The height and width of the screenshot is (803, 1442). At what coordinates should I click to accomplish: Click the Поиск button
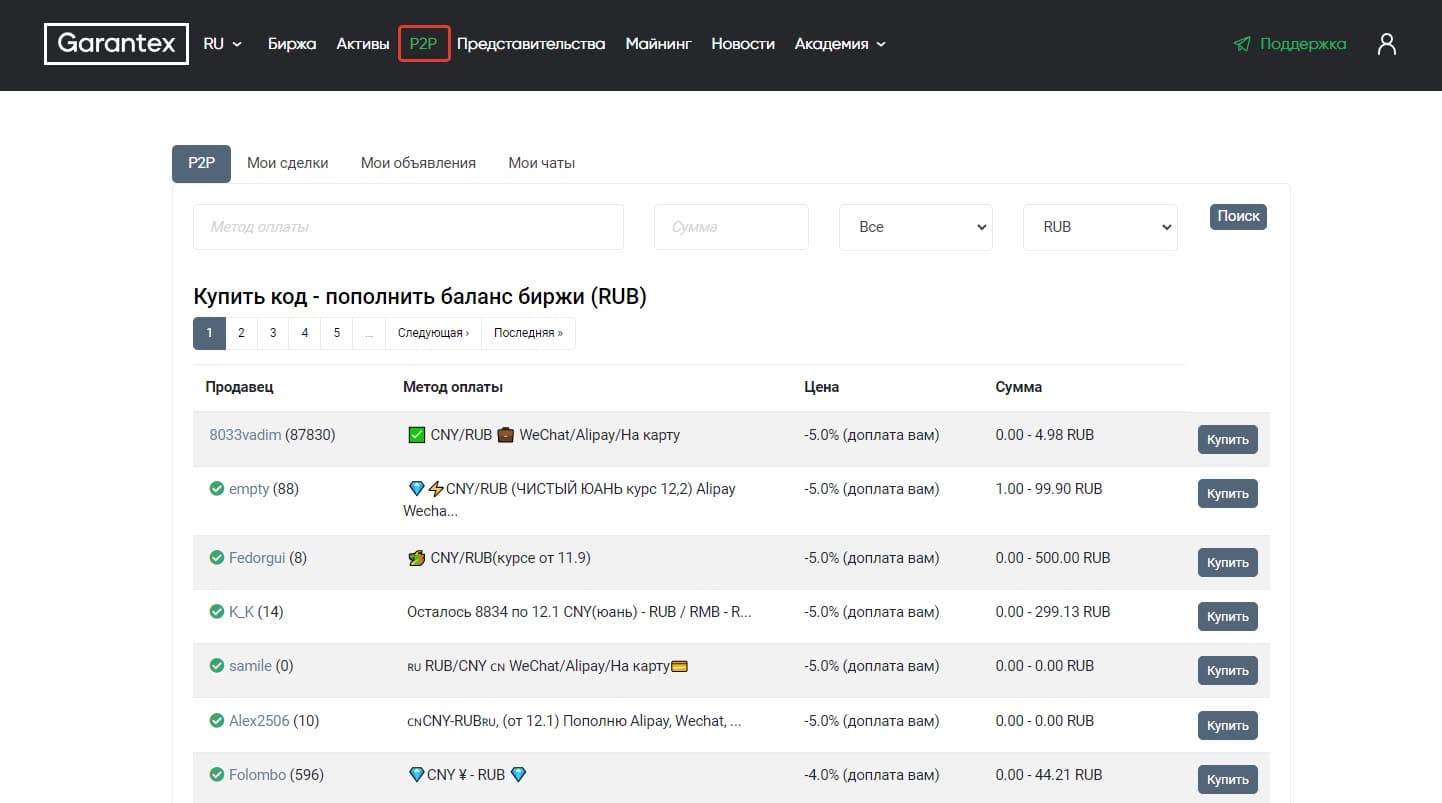click(x=1238, y=217)
